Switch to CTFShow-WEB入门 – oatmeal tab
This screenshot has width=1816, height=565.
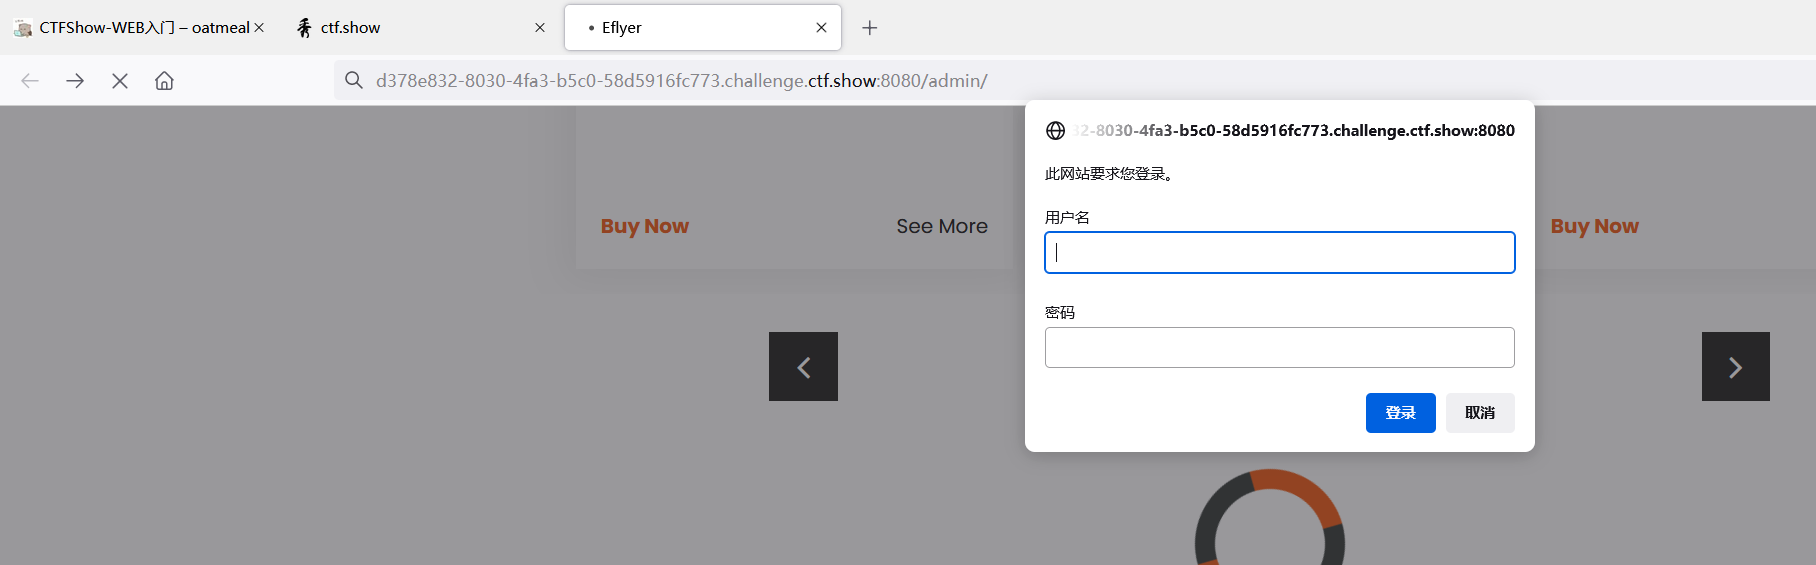140,28
